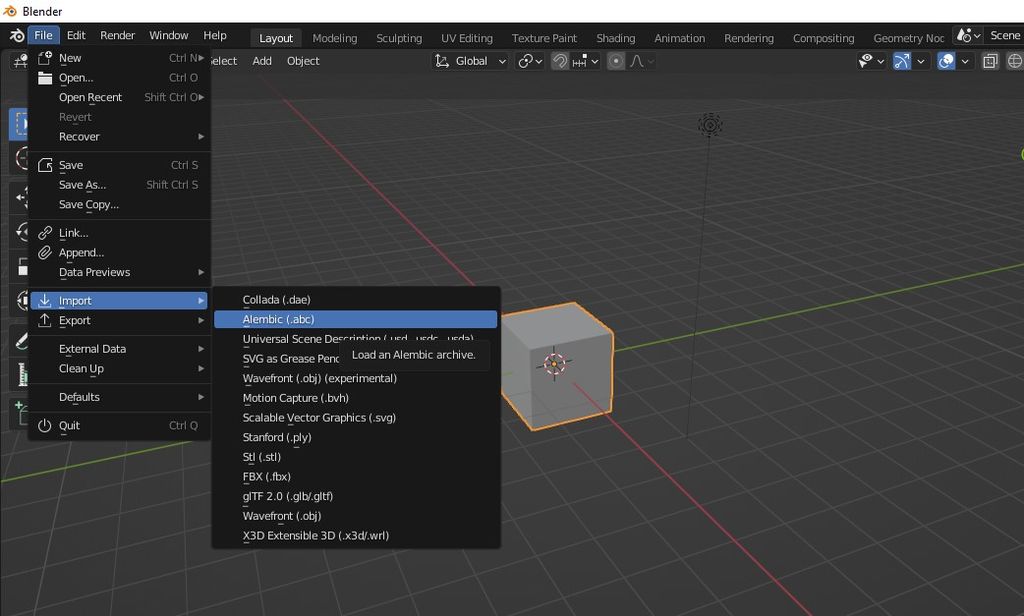Toggle viewport gizmos display button

(x=902, y=61)
